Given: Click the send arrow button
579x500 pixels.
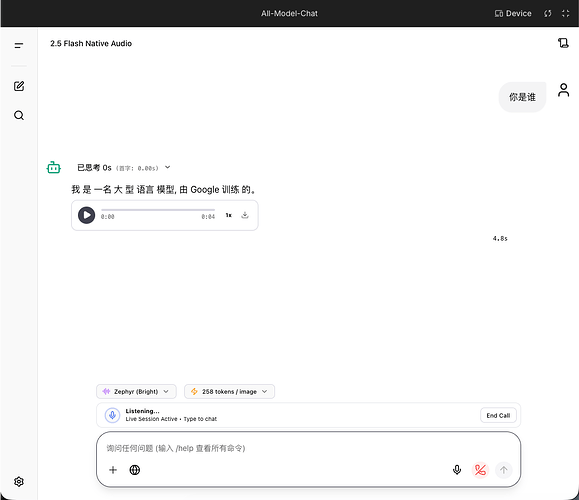Looking at the screenshot, I should (x=504, y=470).
